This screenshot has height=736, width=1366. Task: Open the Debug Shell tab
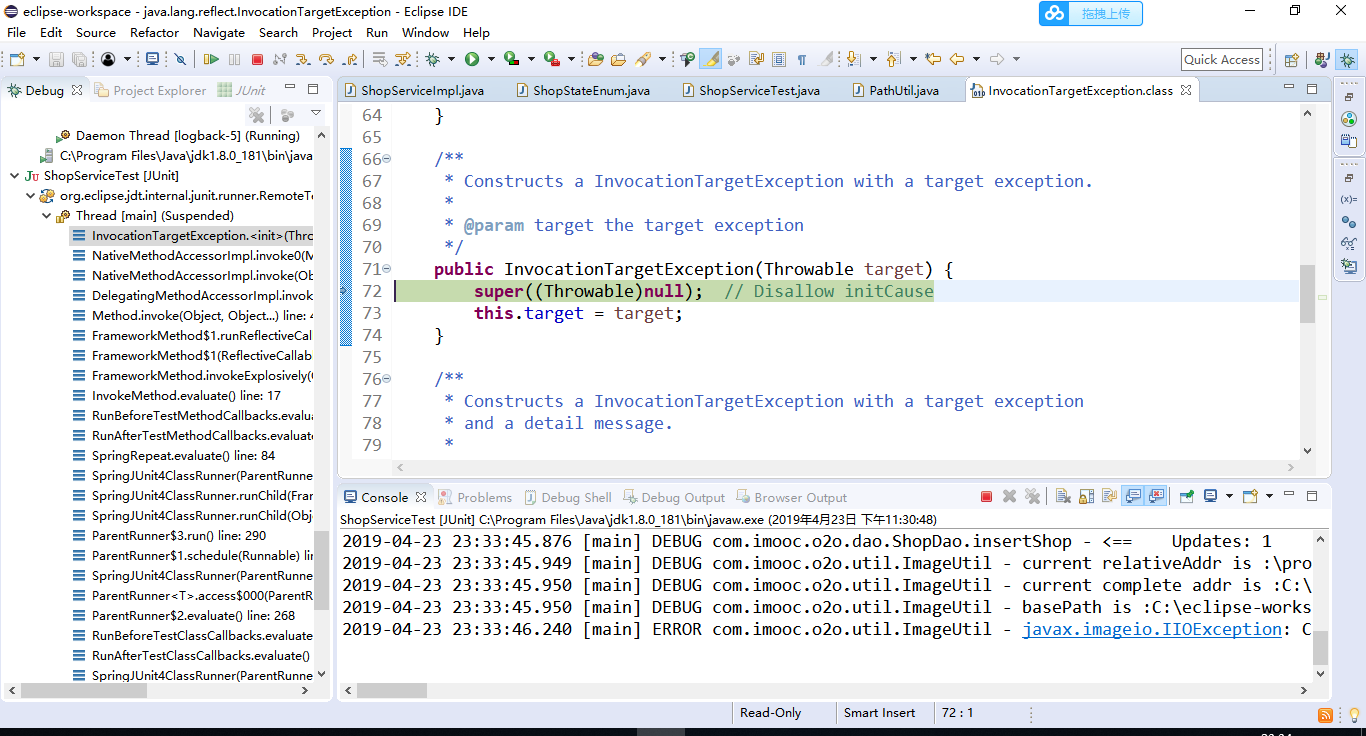(x=567, y=497)
